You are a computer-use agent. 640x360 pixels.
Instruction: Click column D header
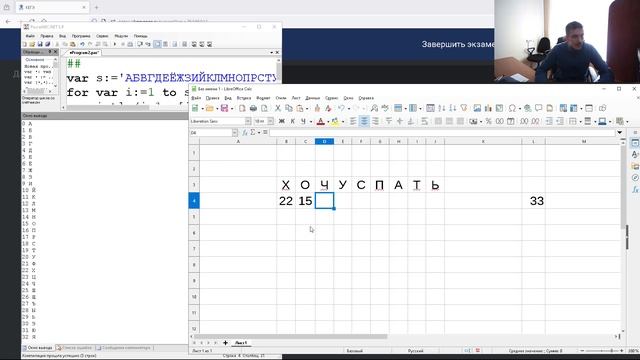pos(324,141)
